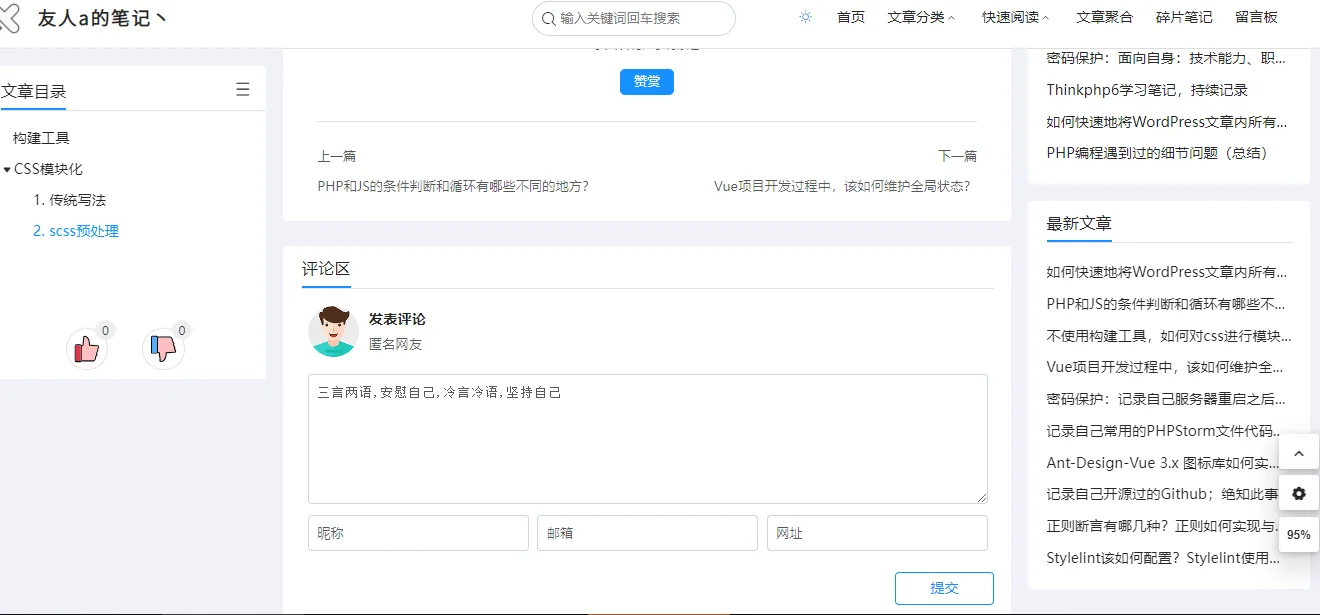This screenshot has height=615, width=1320.
Task: Open the 快速阅读 dropdown menu
Action: [x=1013, y=16]
